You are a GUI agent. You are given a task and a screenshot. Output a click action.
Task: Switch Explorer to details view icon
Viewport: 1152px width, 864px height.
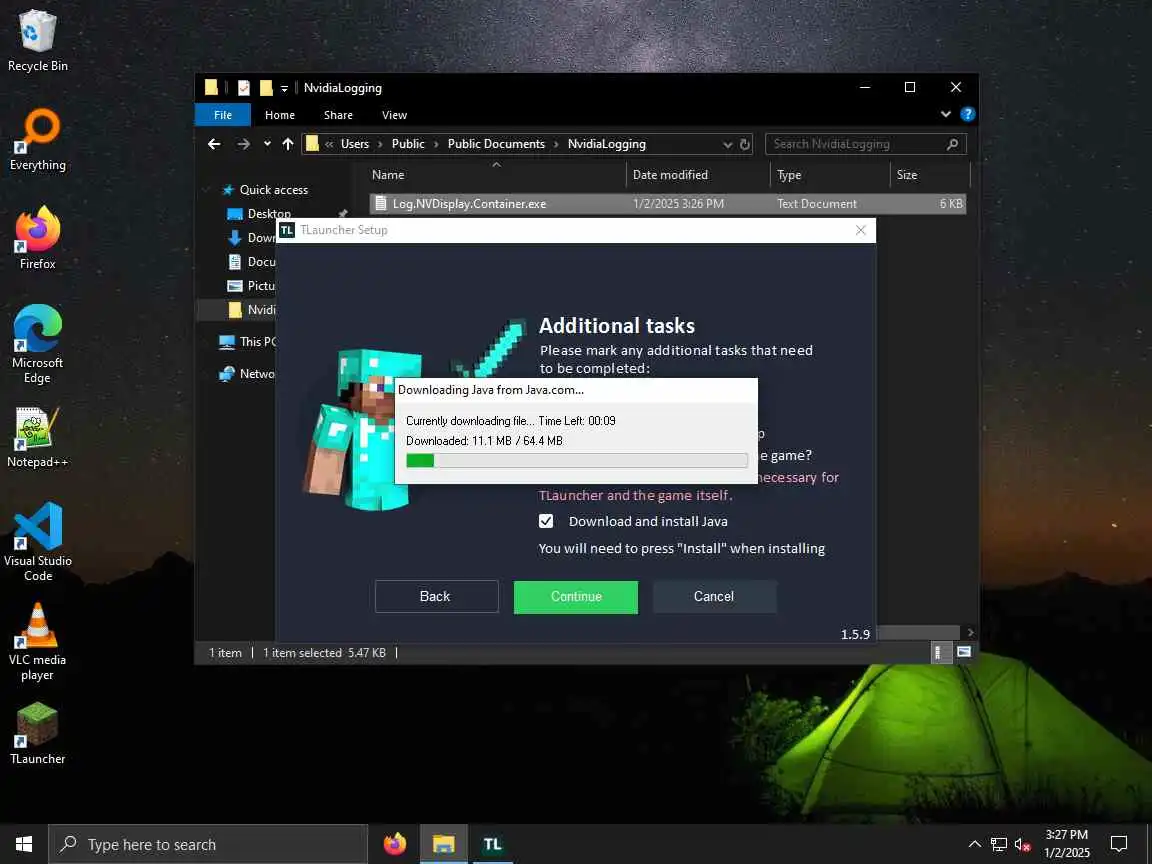coord(939,652)
